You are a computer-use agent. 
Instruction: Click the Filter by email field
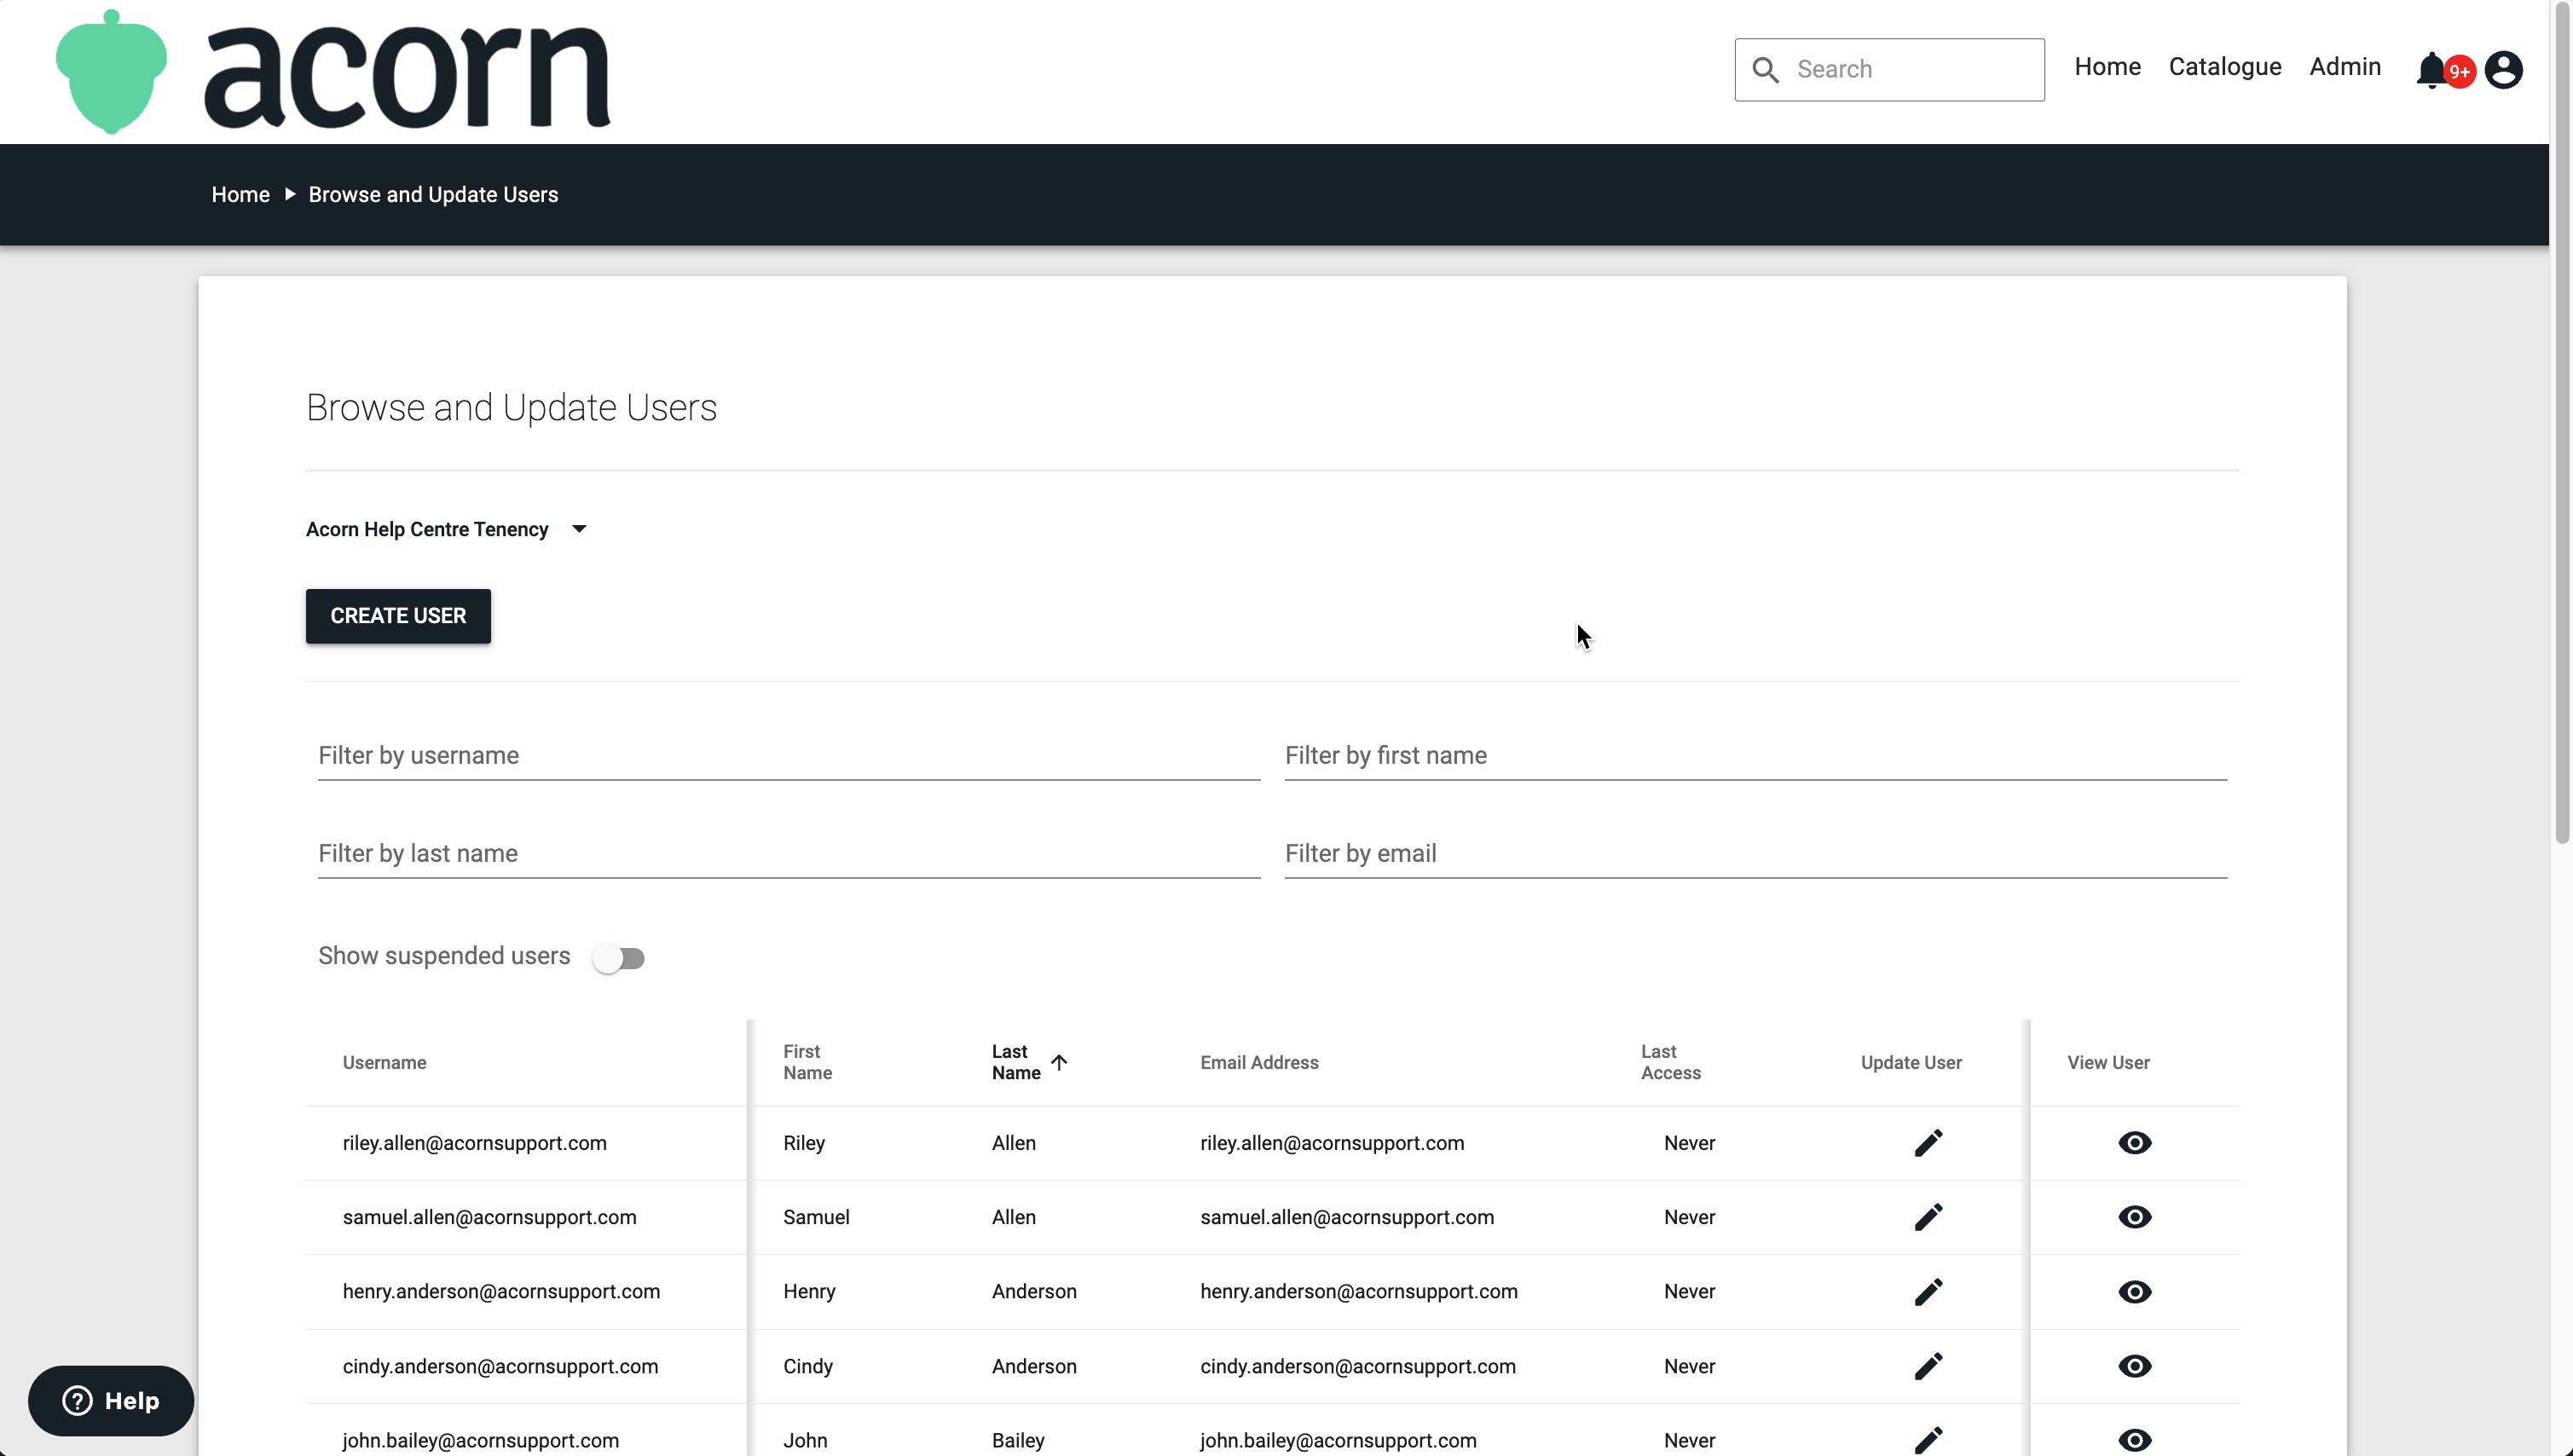click(x=1755, y=854)
